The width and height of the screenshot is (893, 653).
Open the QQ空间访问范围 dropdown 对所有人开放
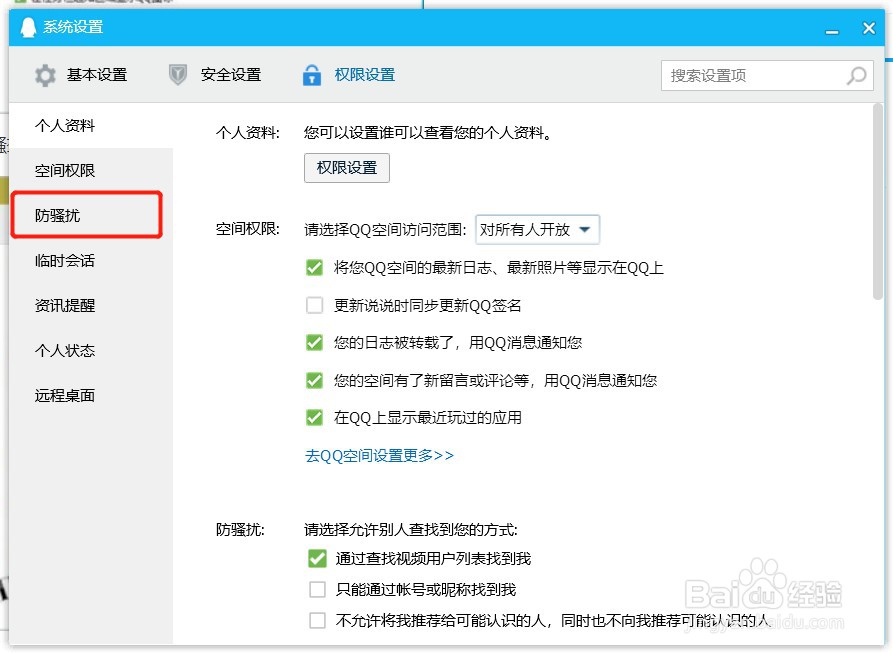537,229
